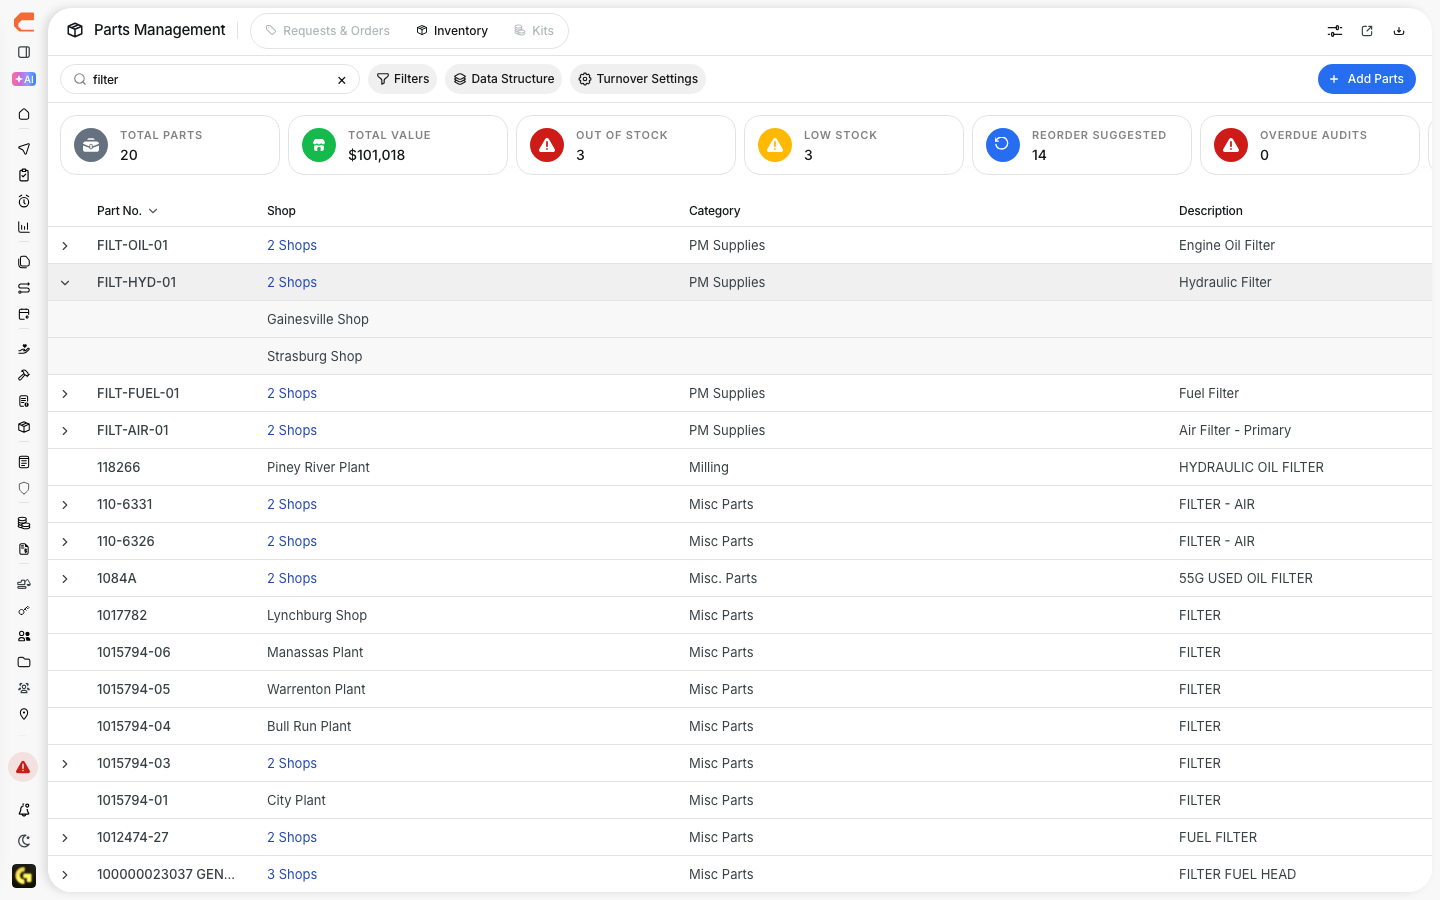This screenshot has width=1440, height=900.
Task: Open the location pin sidebar icon
Action: click(24, 714)
